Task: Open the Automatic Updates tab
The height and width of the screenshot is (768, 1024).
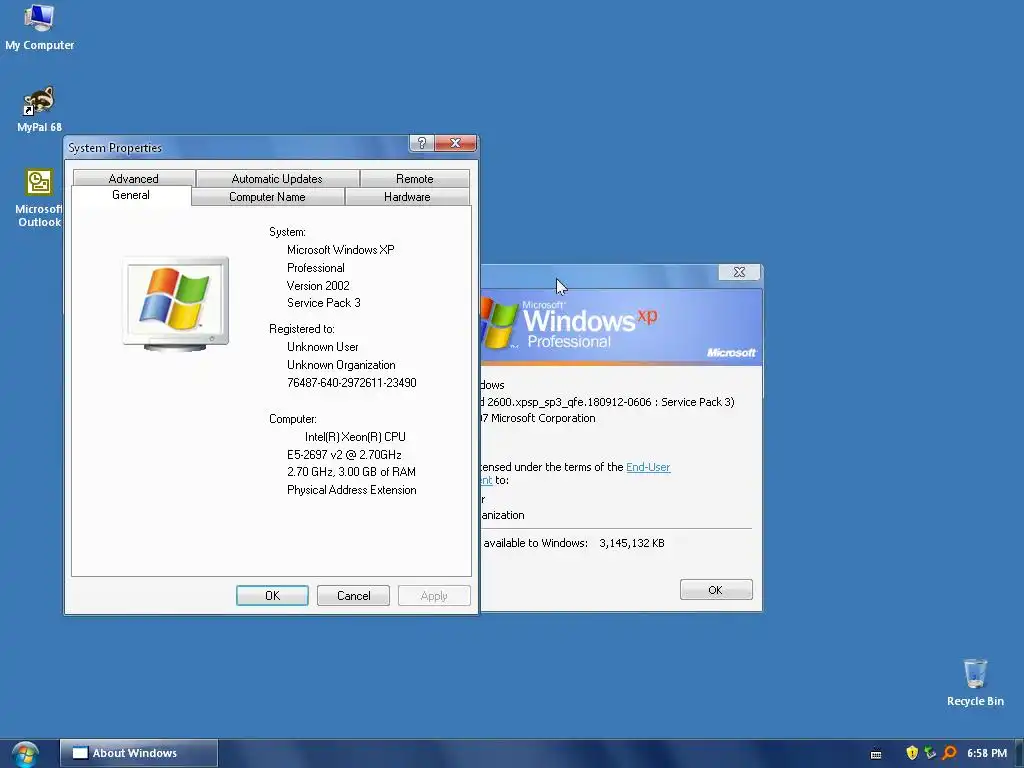Action: [x=277, y=178]
